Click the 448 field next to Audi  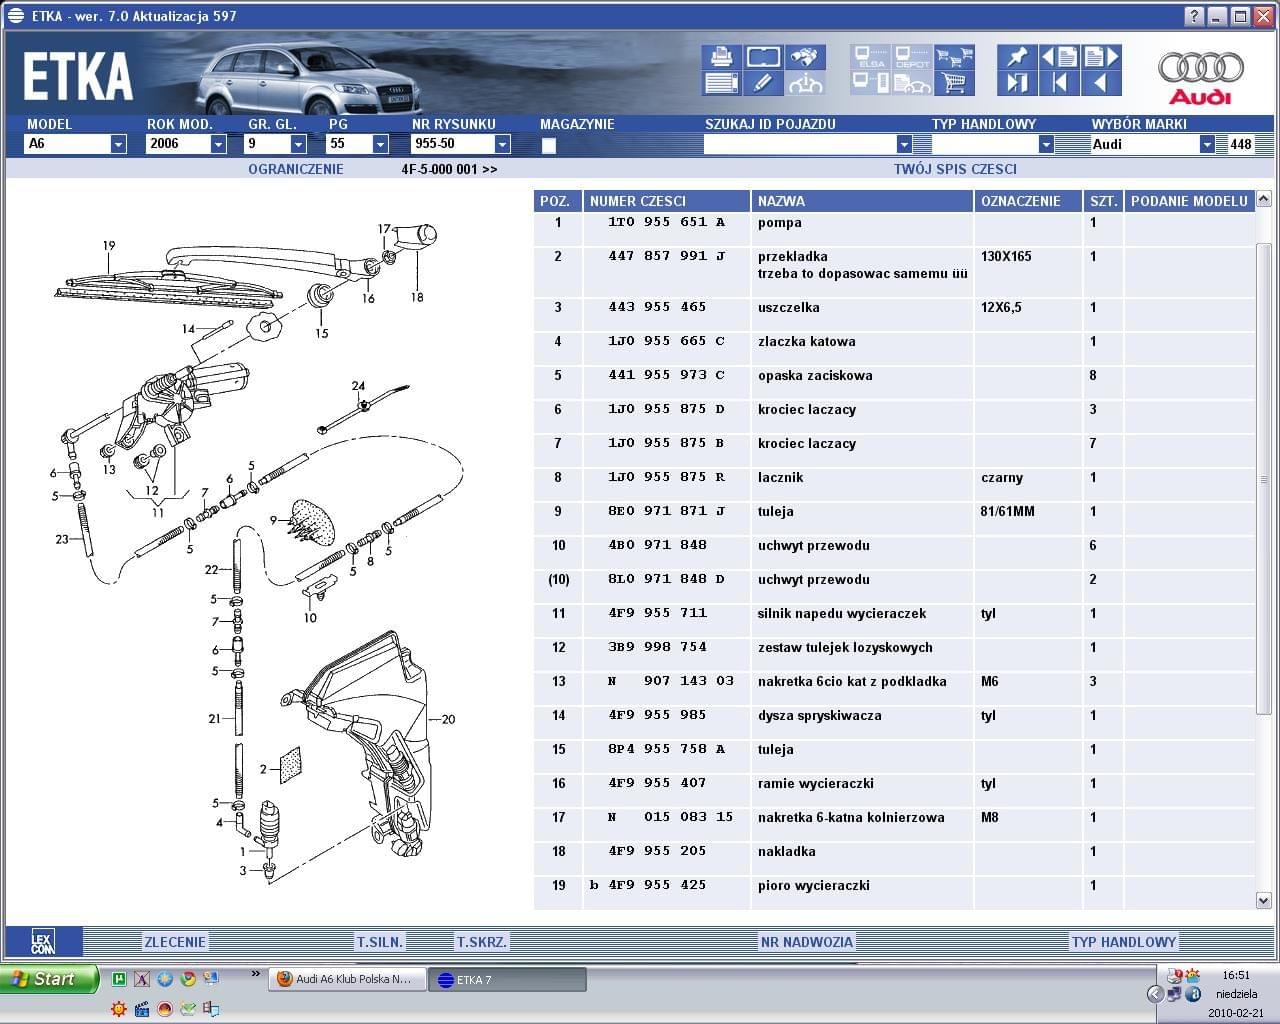pyautogui.click(x=1240, y=144)
